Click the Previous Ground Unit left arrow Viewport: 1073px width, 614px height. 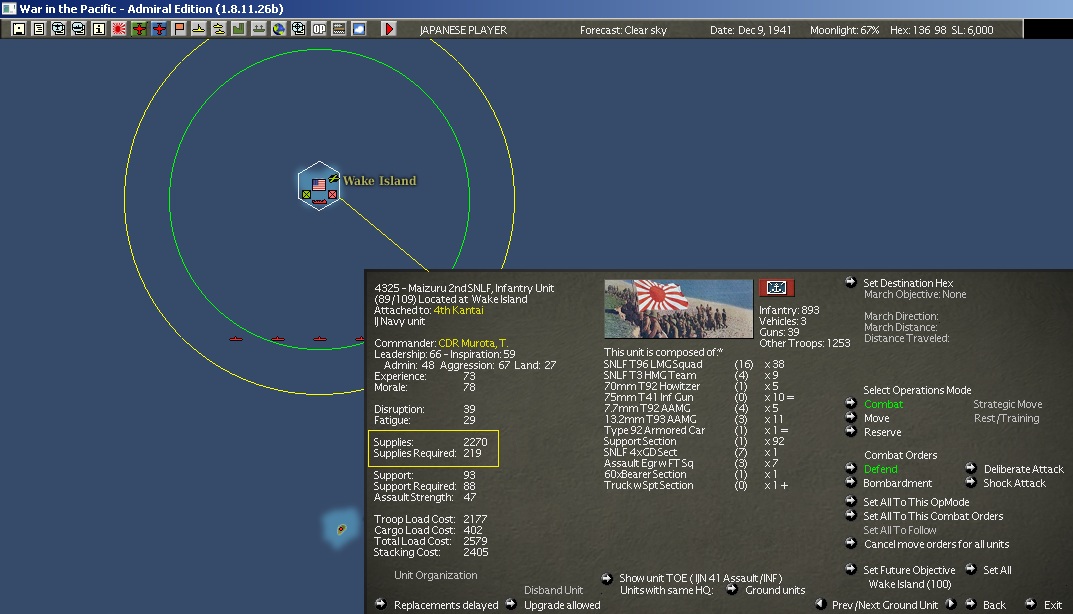click(820, 604)
